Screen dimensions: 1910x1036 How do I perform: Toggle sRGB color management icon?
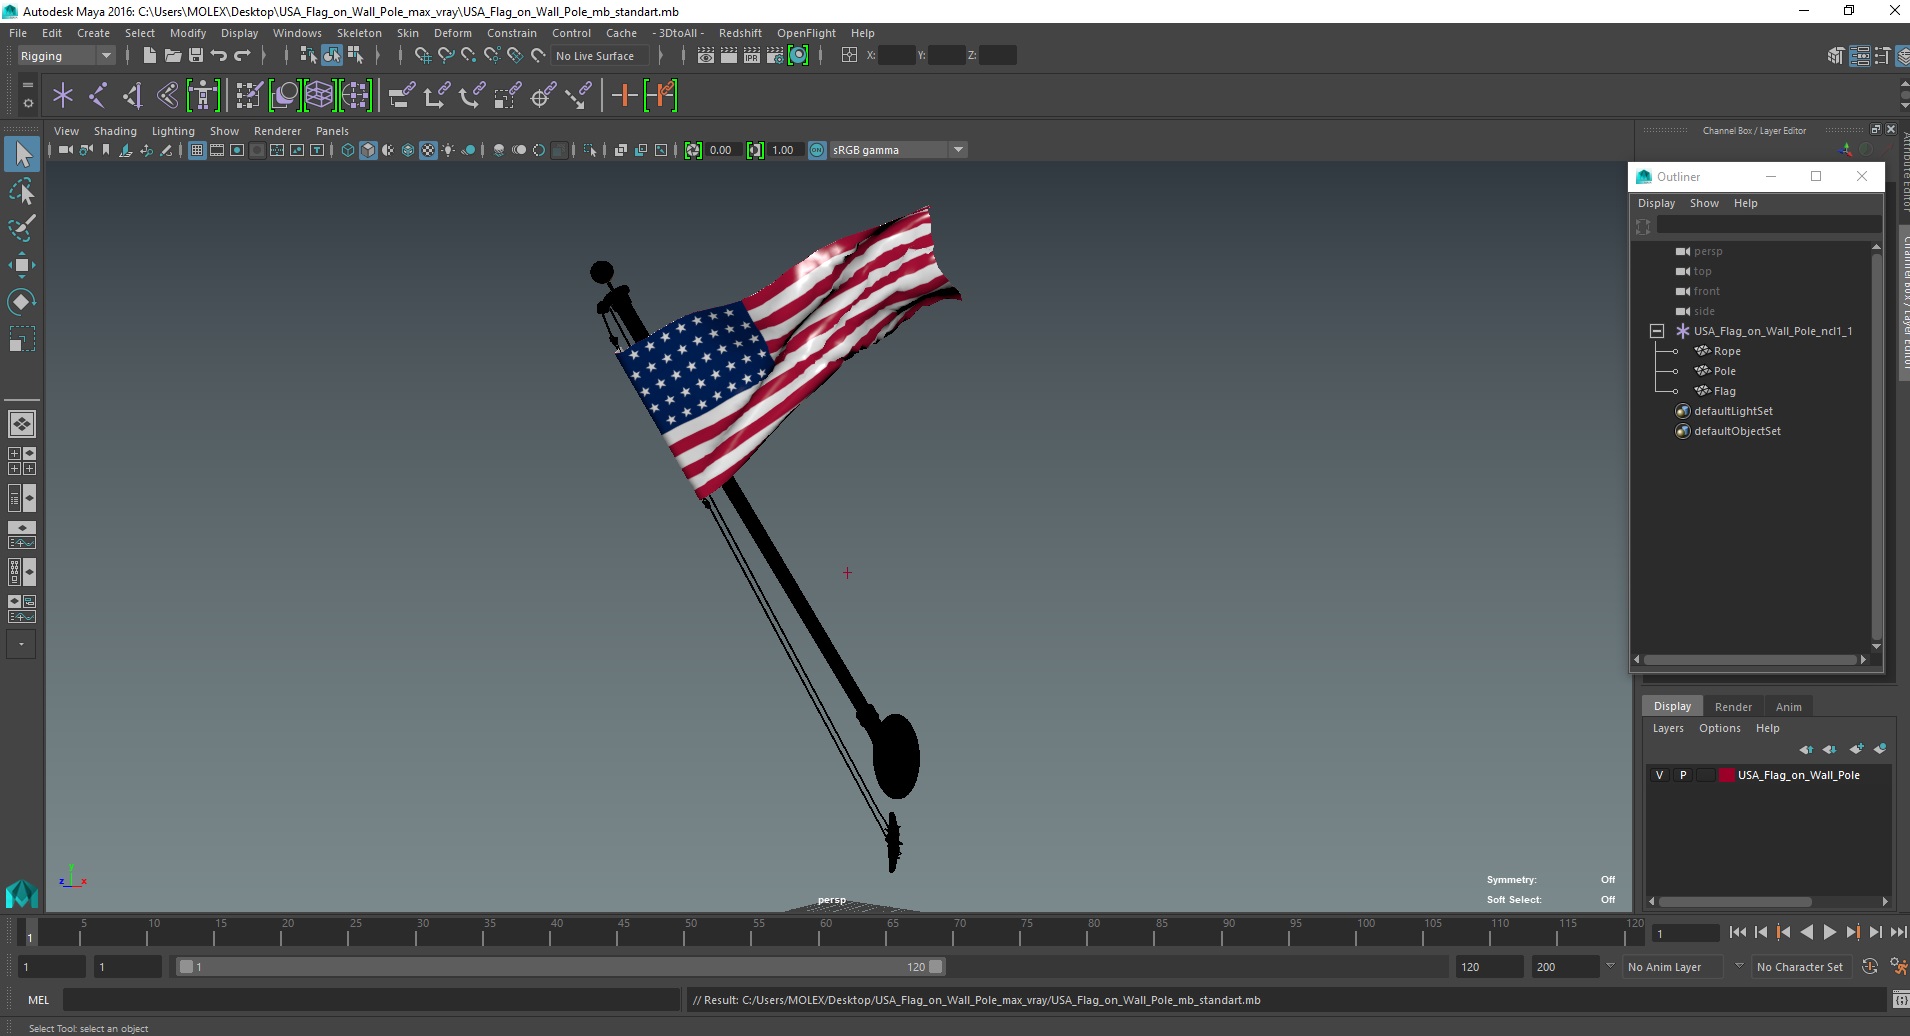[x=817, y=150]
